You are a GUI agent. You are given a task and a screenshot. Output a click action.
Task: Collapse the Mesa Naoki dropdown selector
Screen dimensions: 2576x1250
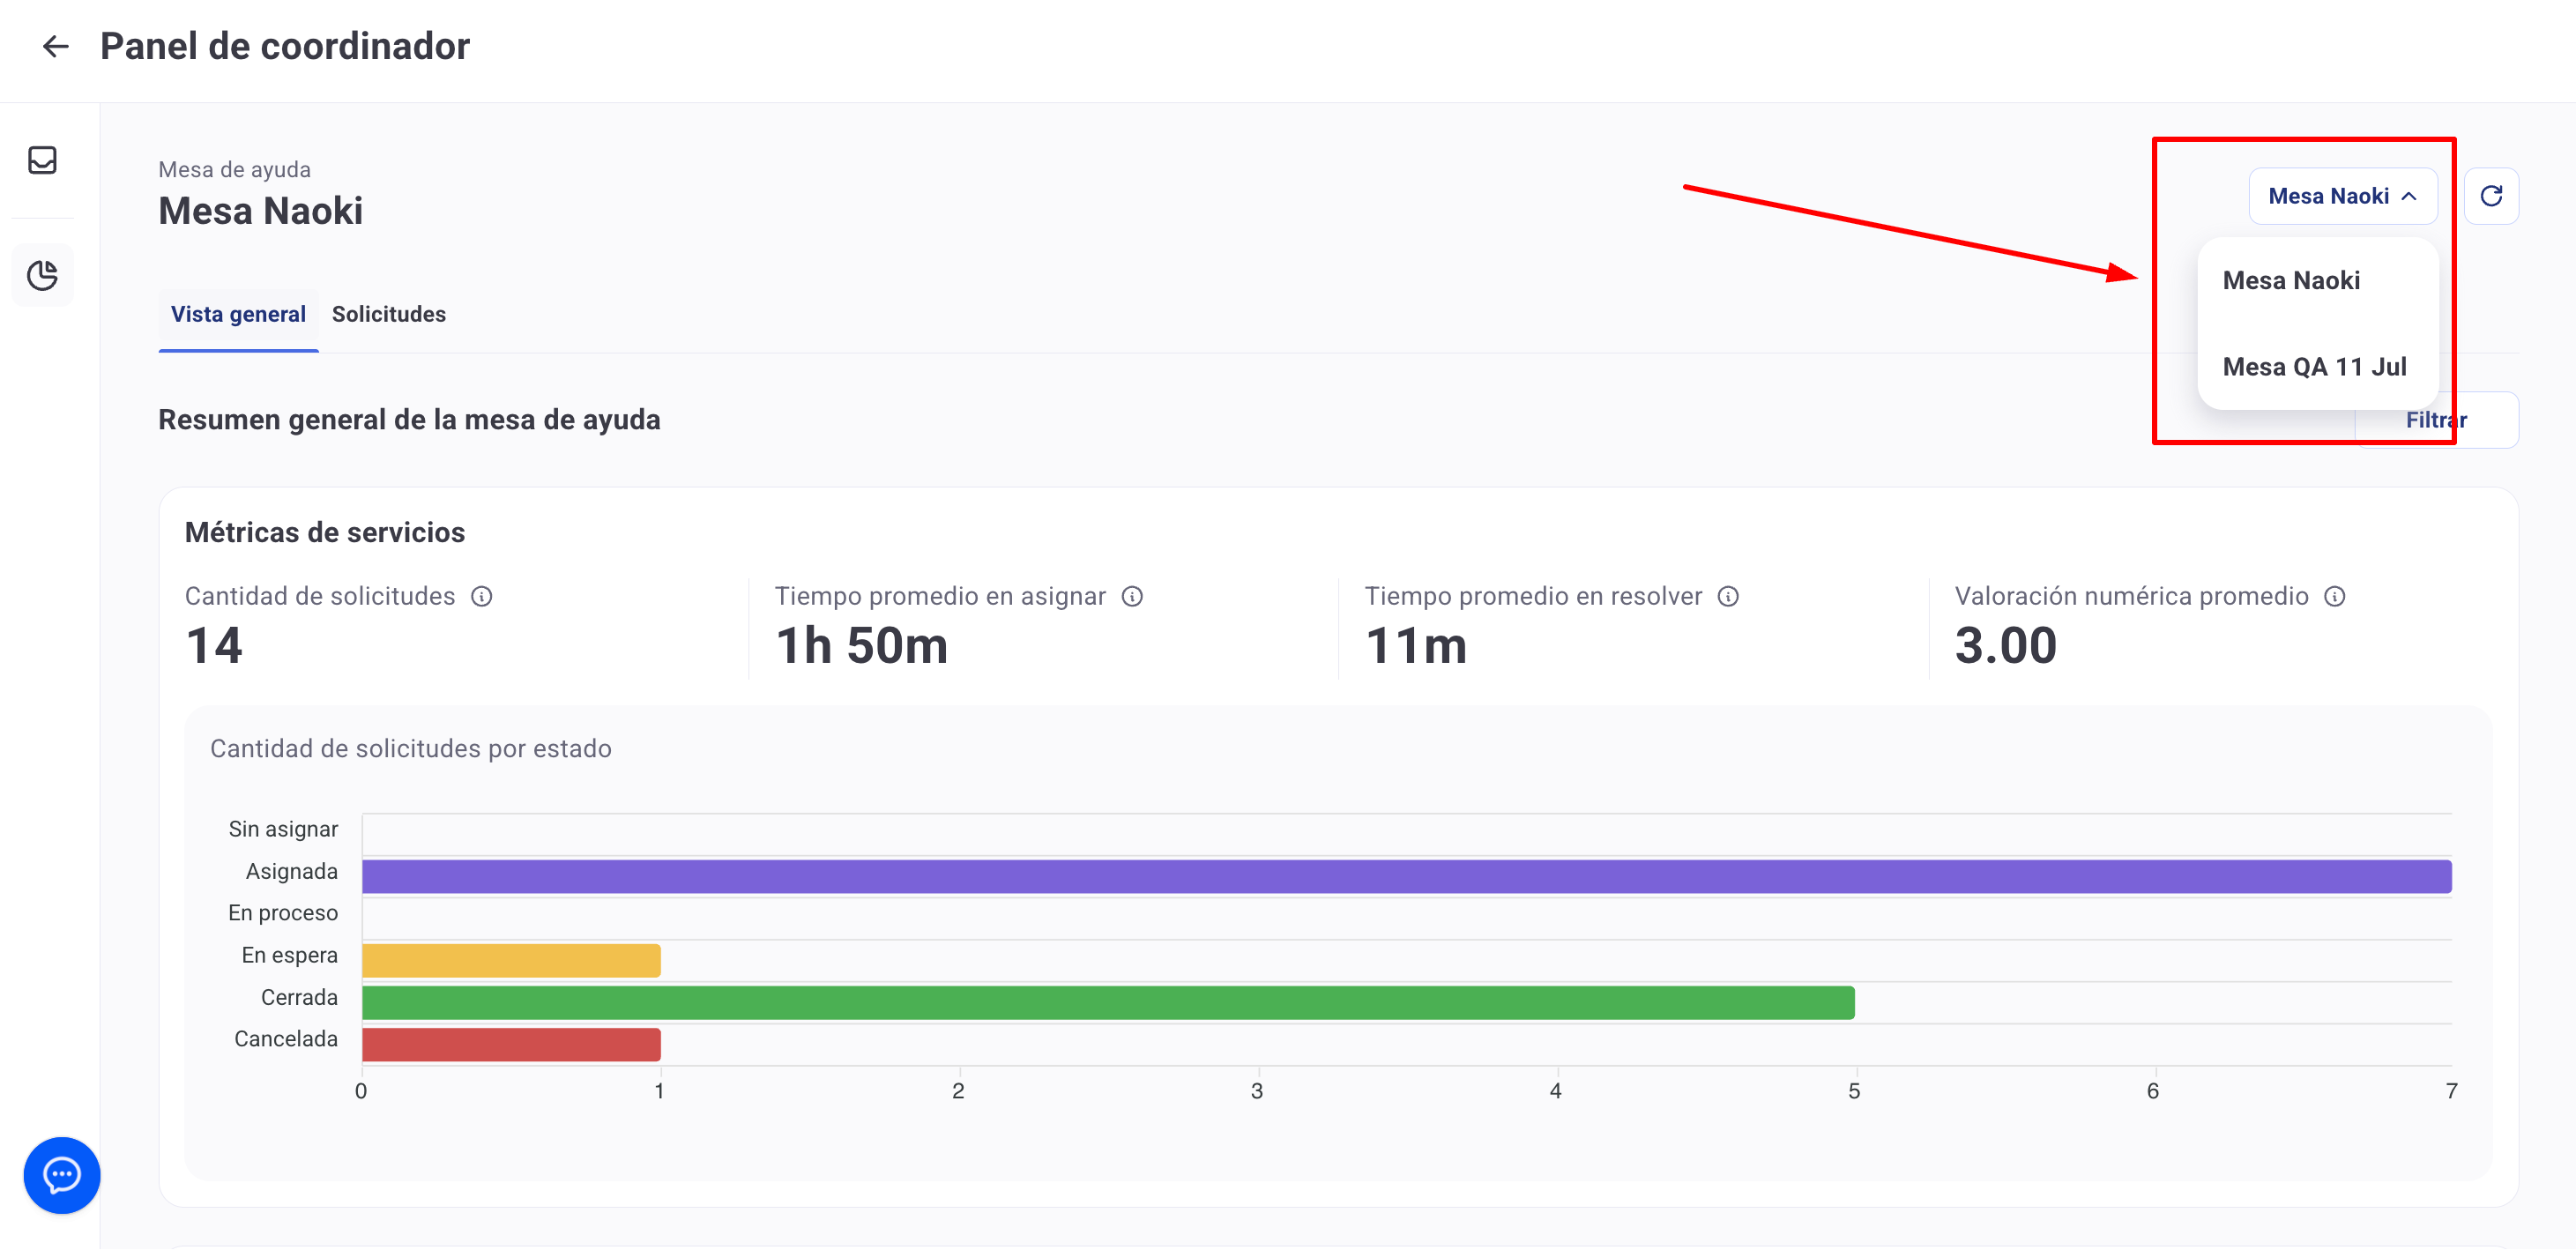click(2342, 196)
